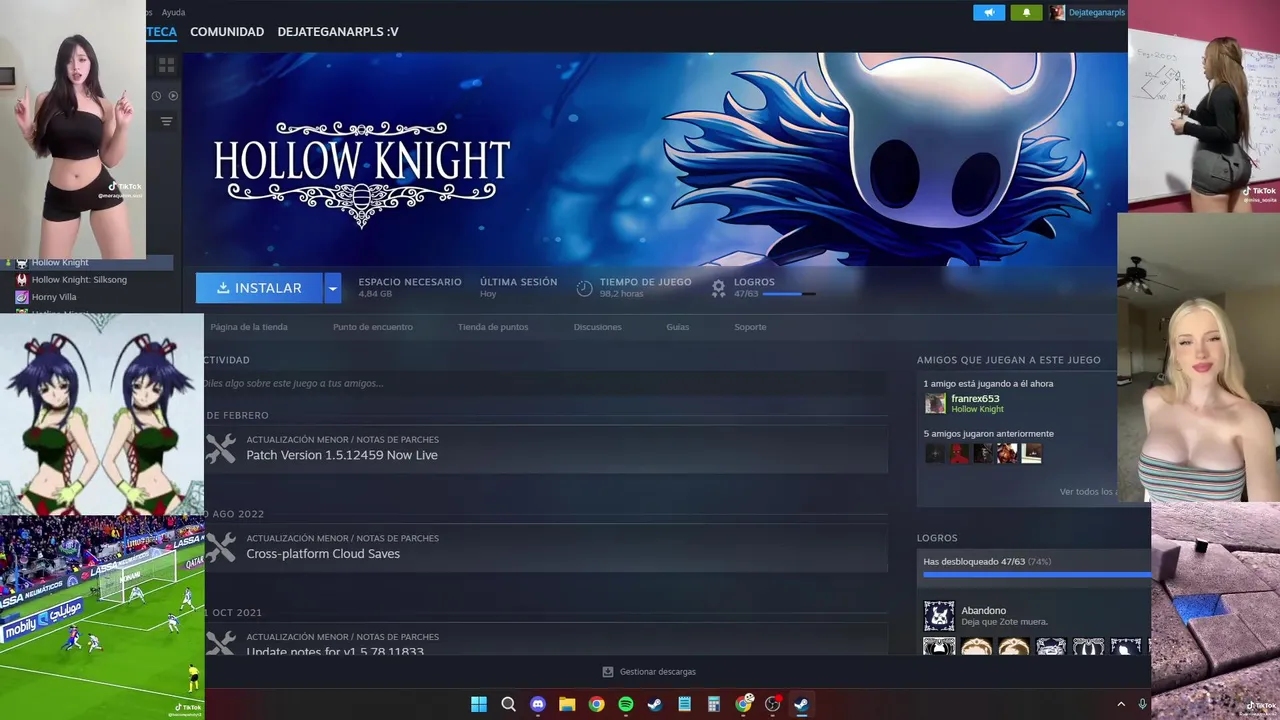Click the ÚLTIMA SESIÓN Hoy stat

[x=518, y=288]
